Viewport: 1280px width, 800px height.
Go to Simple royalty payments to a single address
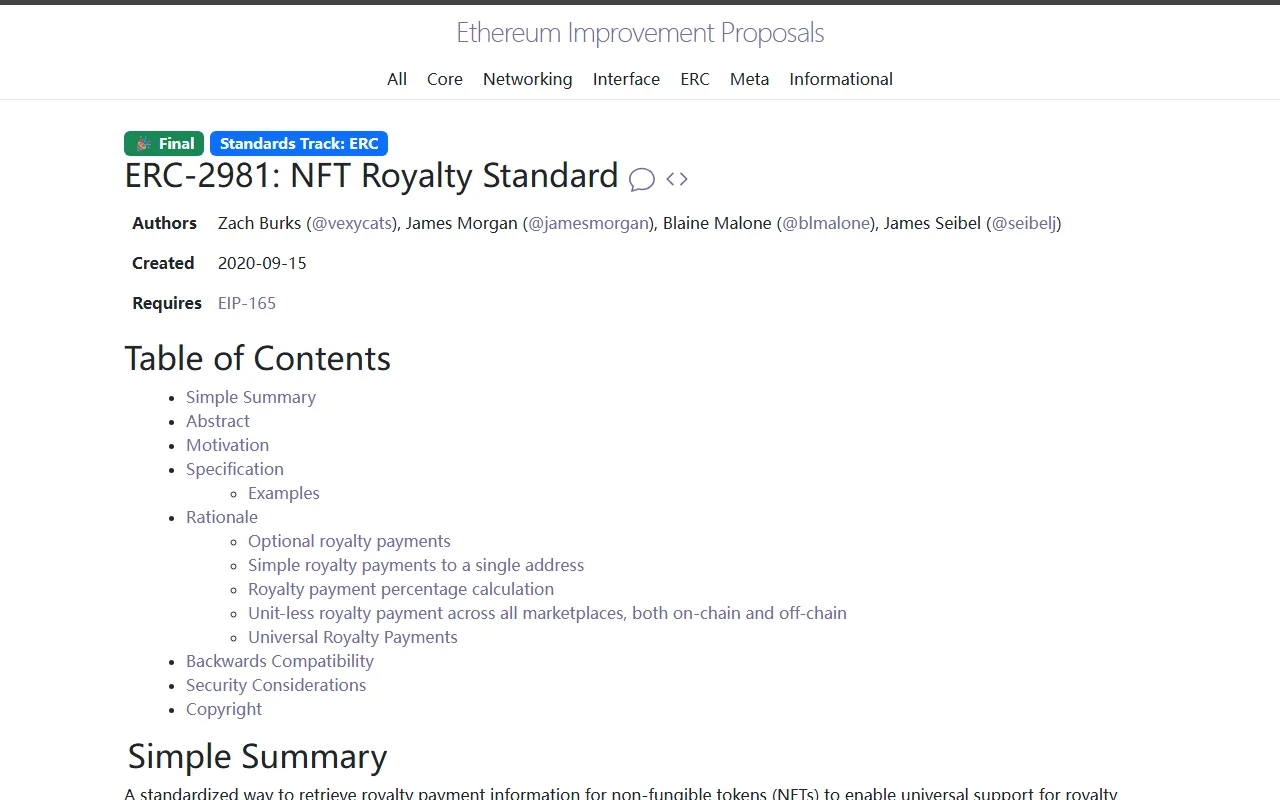(416, 565)
